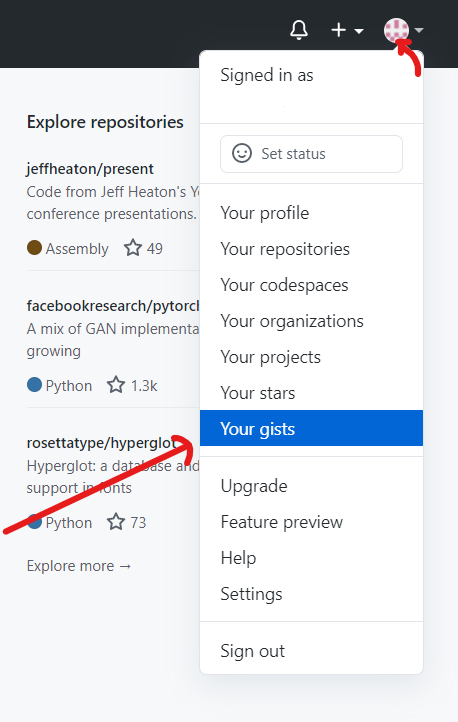Follow the Explore more link
Image resolution: width=458 pixels, height=722 pixels.
pyautogui.click(x=79, y=565)
